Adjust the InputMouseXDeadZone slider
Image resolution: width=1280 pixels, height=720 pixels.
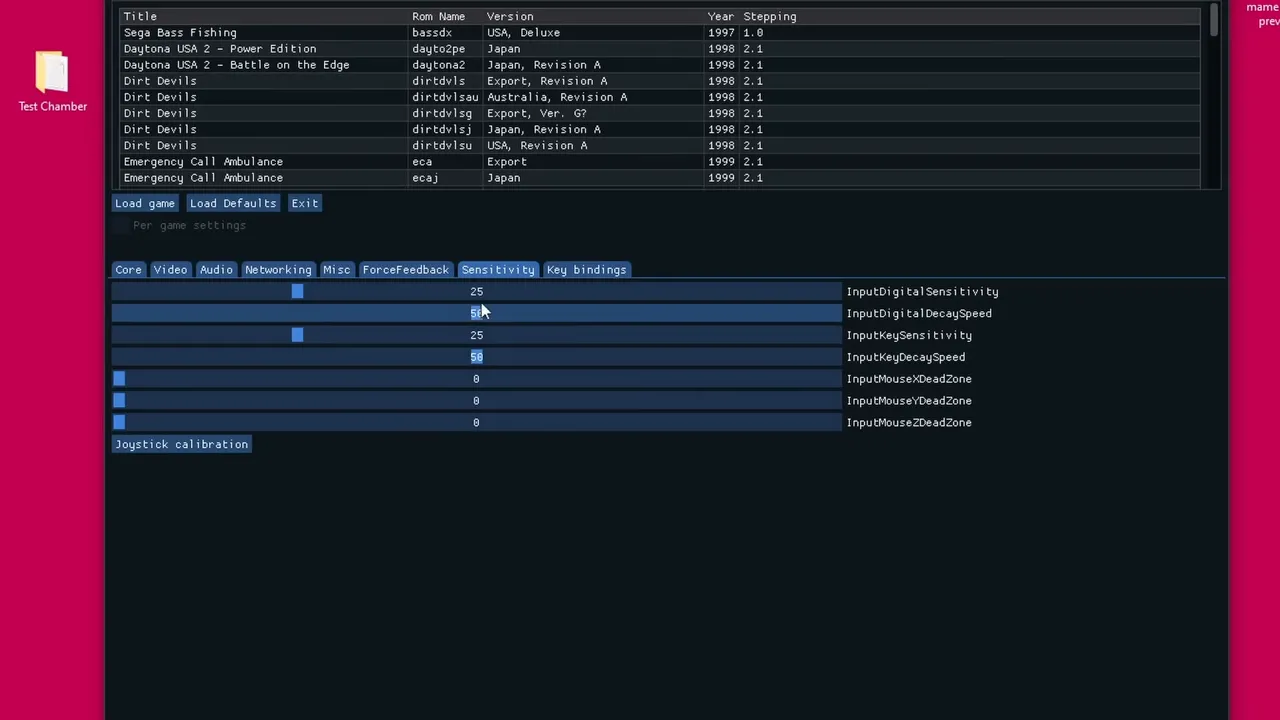point(119,378)
